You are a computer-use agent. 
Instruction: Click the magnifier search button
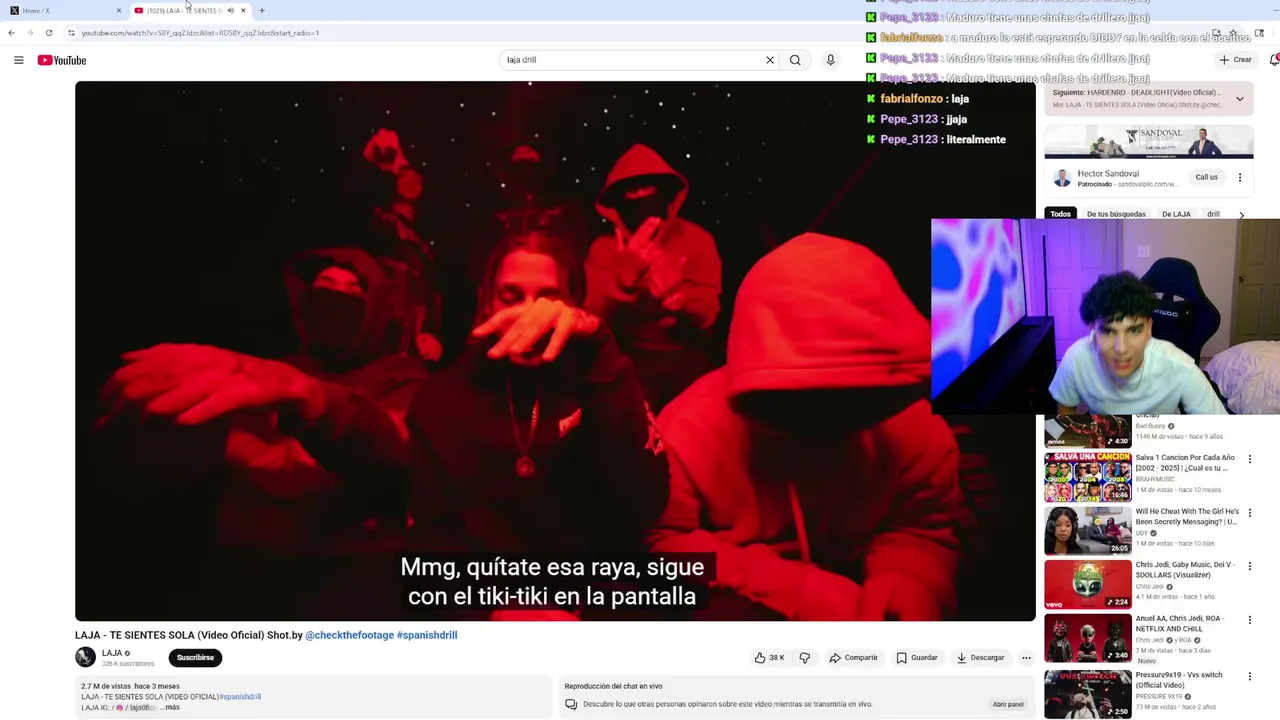coord(795,60)
